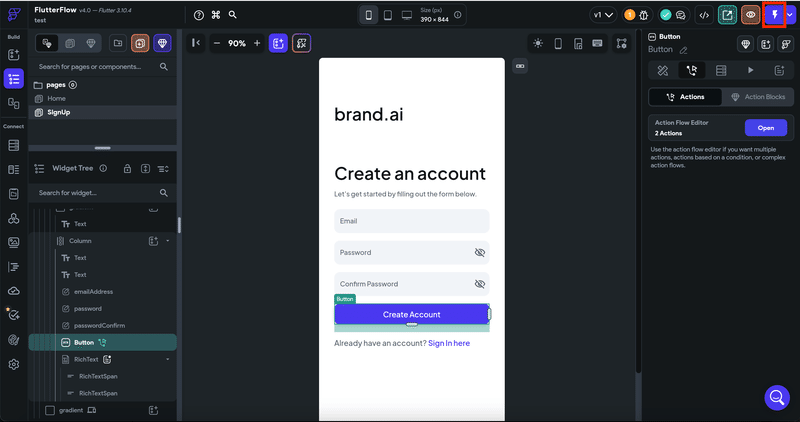
Task: Select the Action Blocks sub-tab
Action: pyautogui.click(x=758, y=97)
